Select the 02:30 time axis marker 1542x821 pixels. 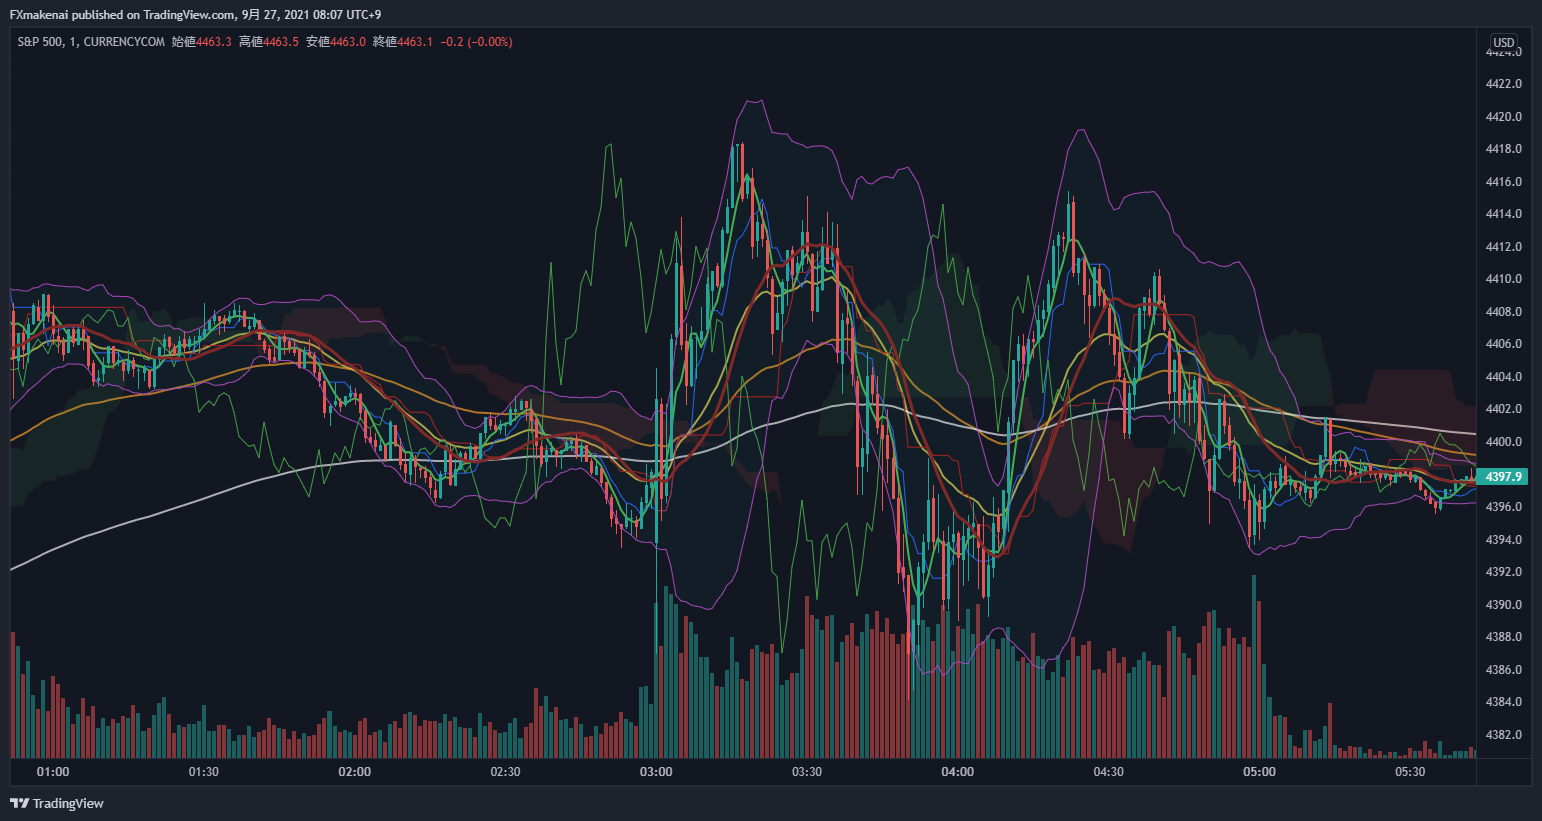pos(505,772)
